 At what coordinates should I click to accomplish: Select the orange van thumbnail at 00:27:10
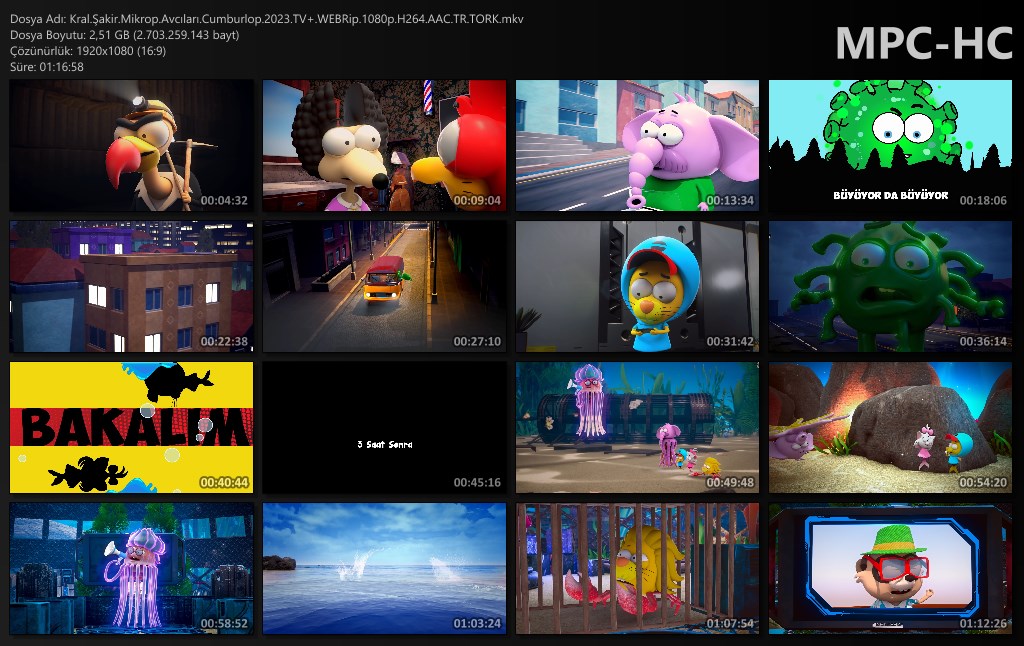pyautogui.click(x=384, y=286)
